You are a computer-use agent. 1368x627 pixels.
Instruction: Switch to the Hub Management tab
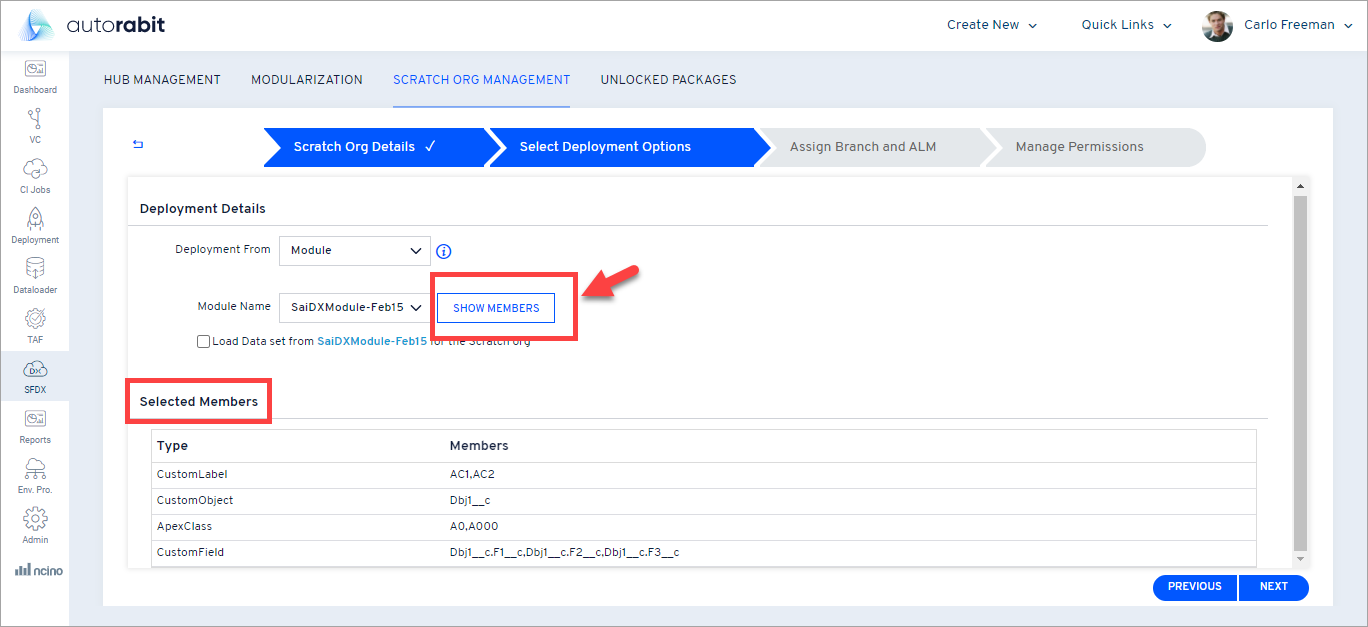tap(162, 80)
